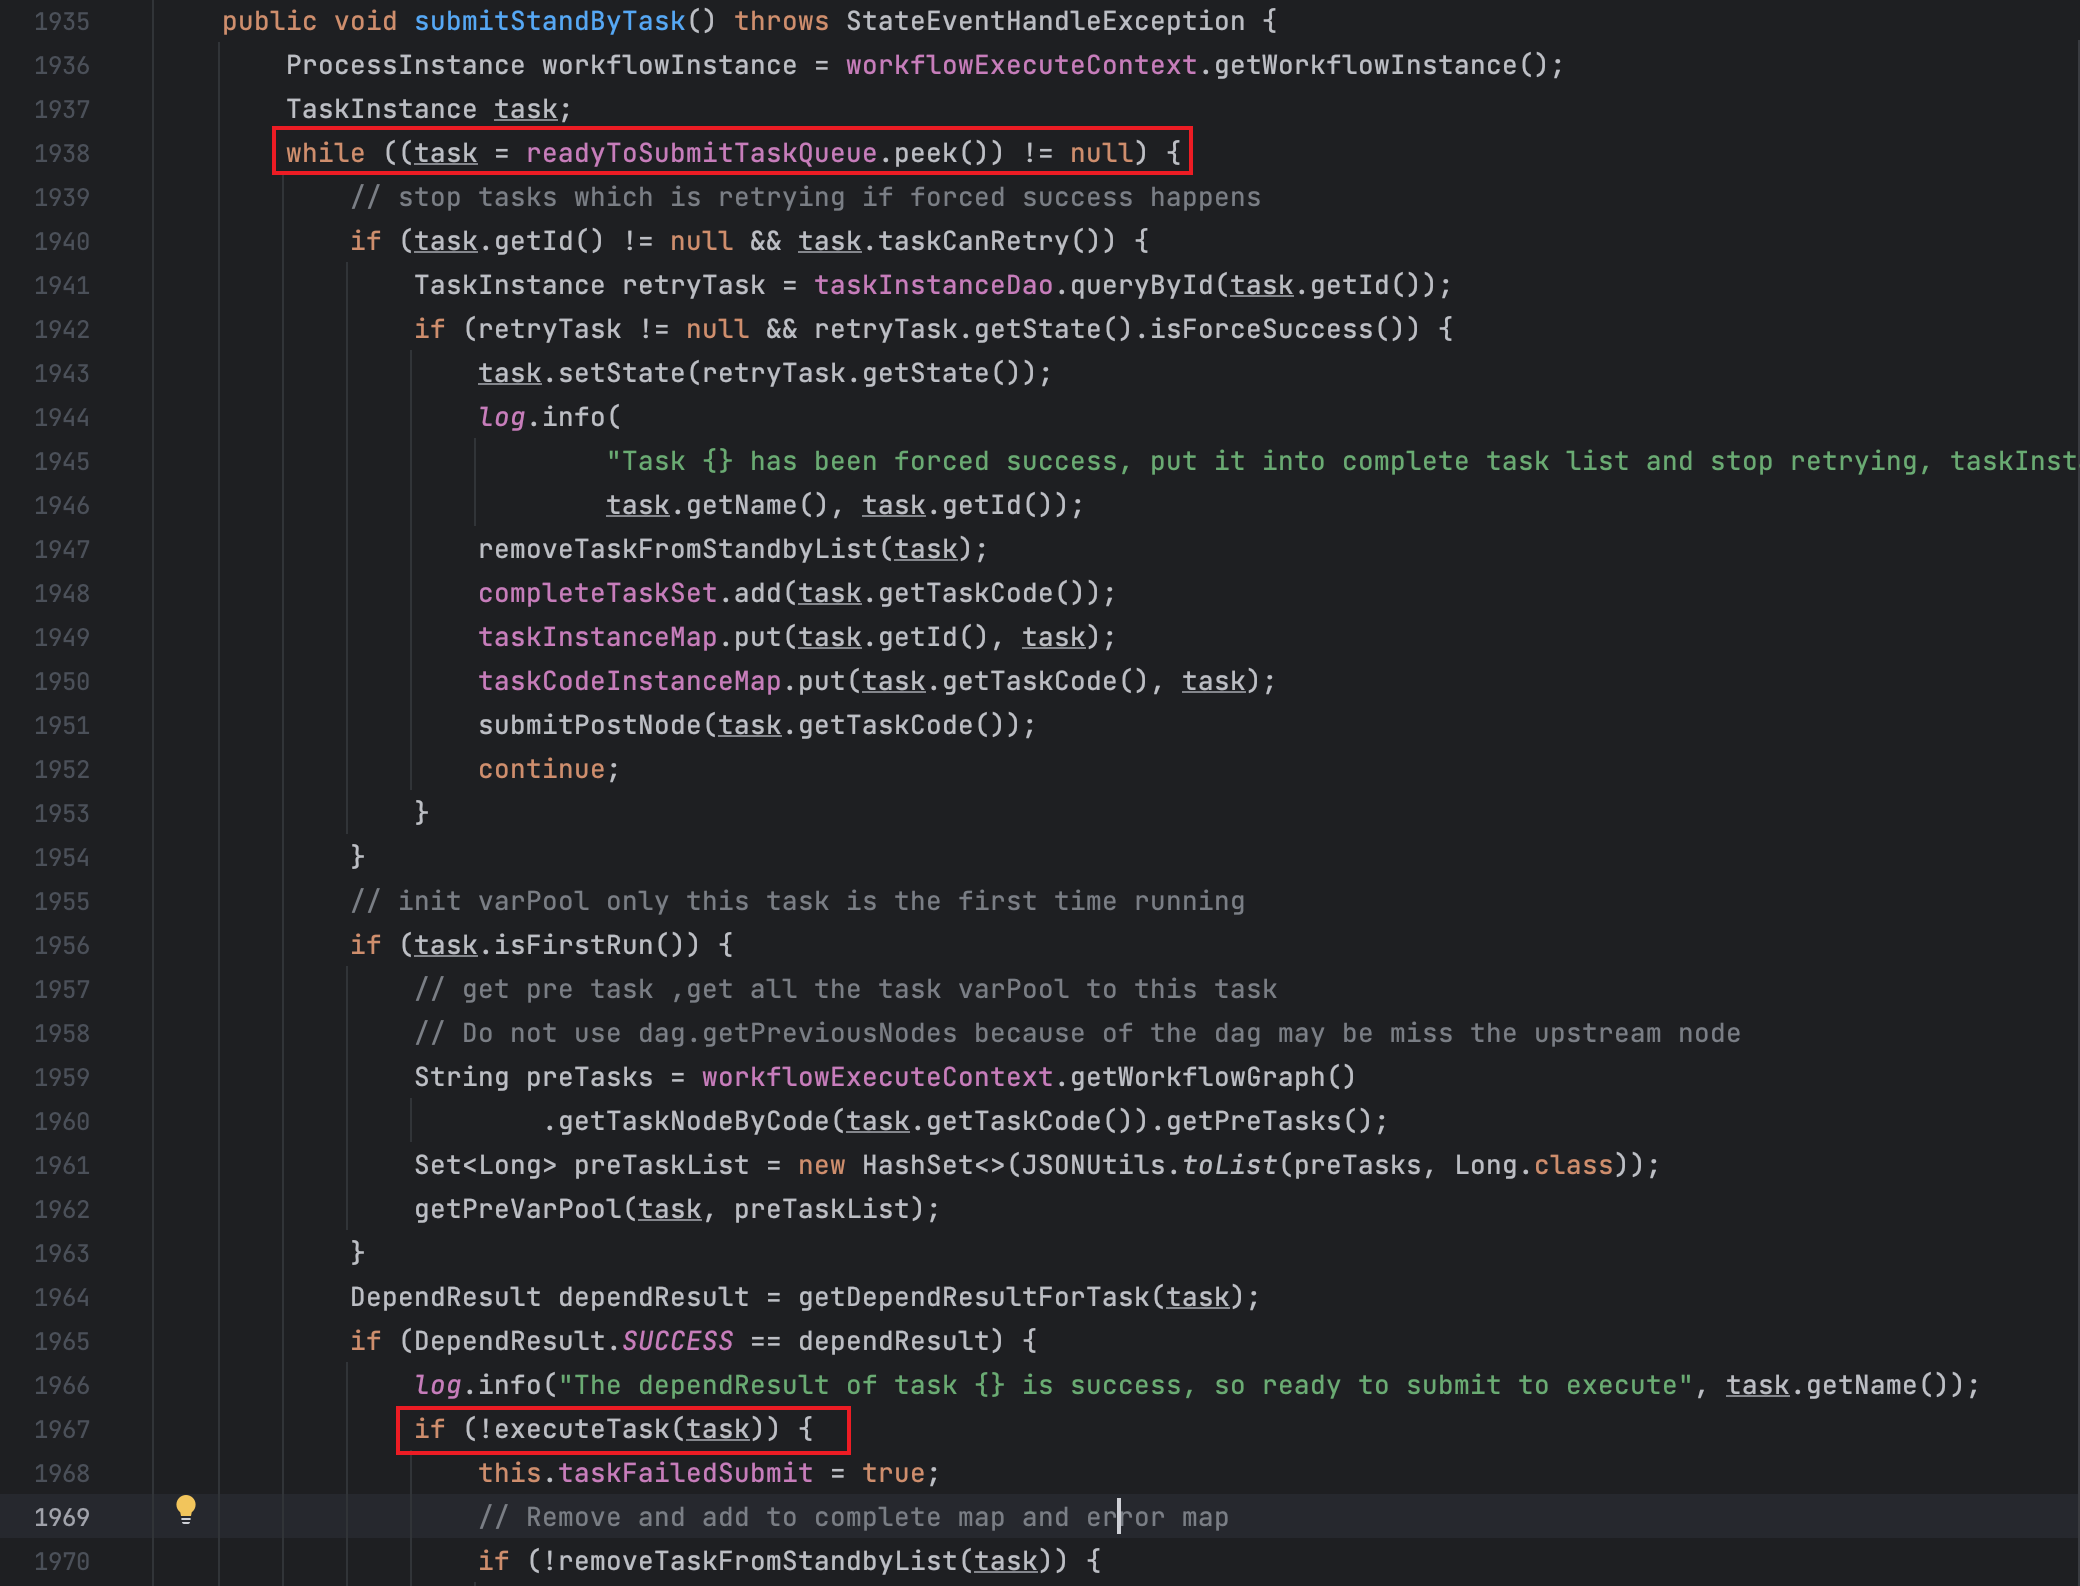Click TaskInstance task declaration on line 1937
Viewport: 2080px width, 1586px height.
(x=428, y=109)
